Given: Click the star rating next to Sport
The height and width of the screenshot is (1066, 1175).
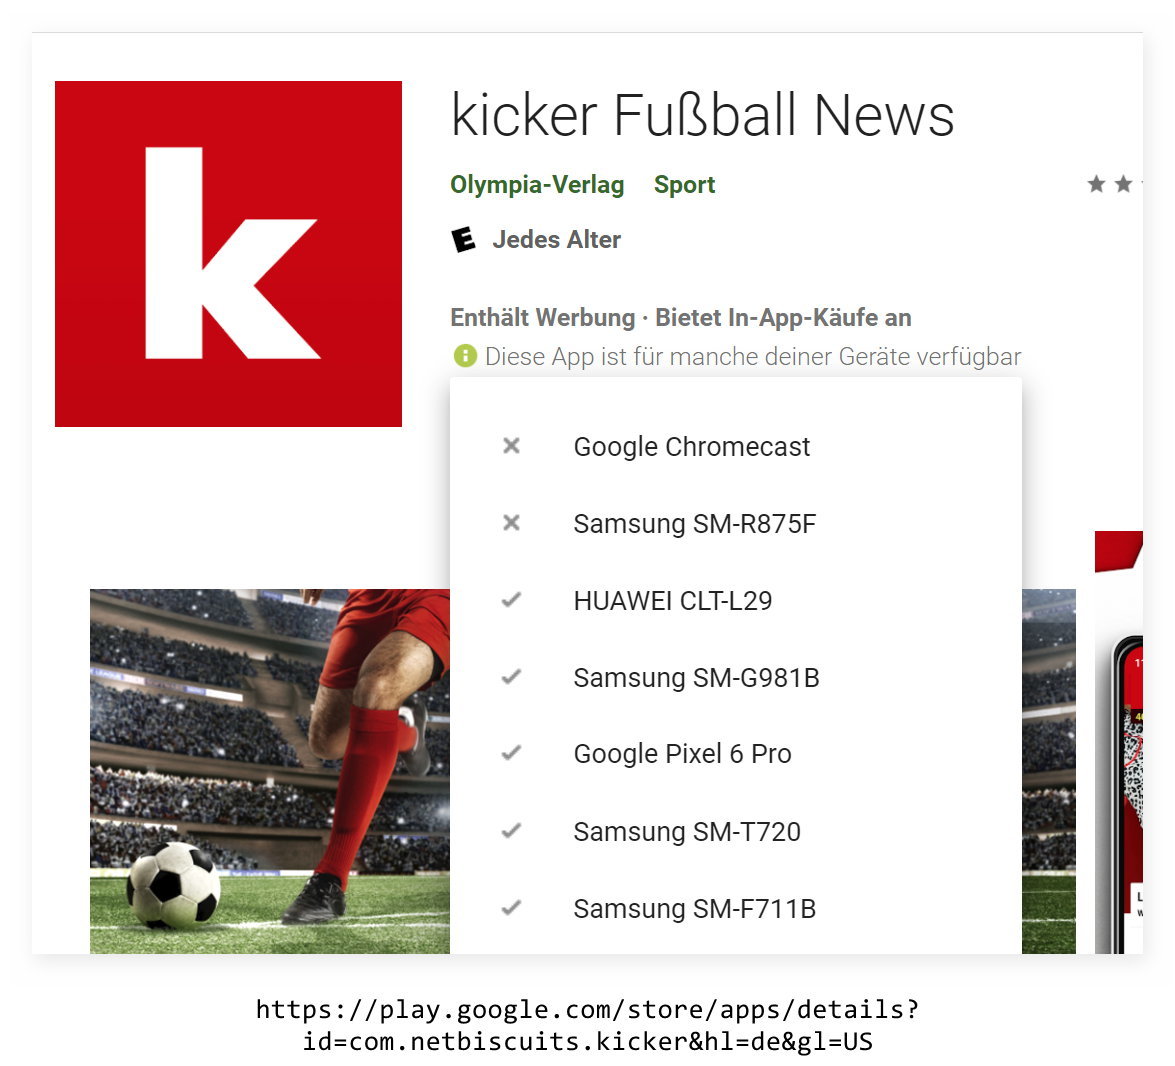Looking at the screenshot, I should click(x=1114, y=184).
